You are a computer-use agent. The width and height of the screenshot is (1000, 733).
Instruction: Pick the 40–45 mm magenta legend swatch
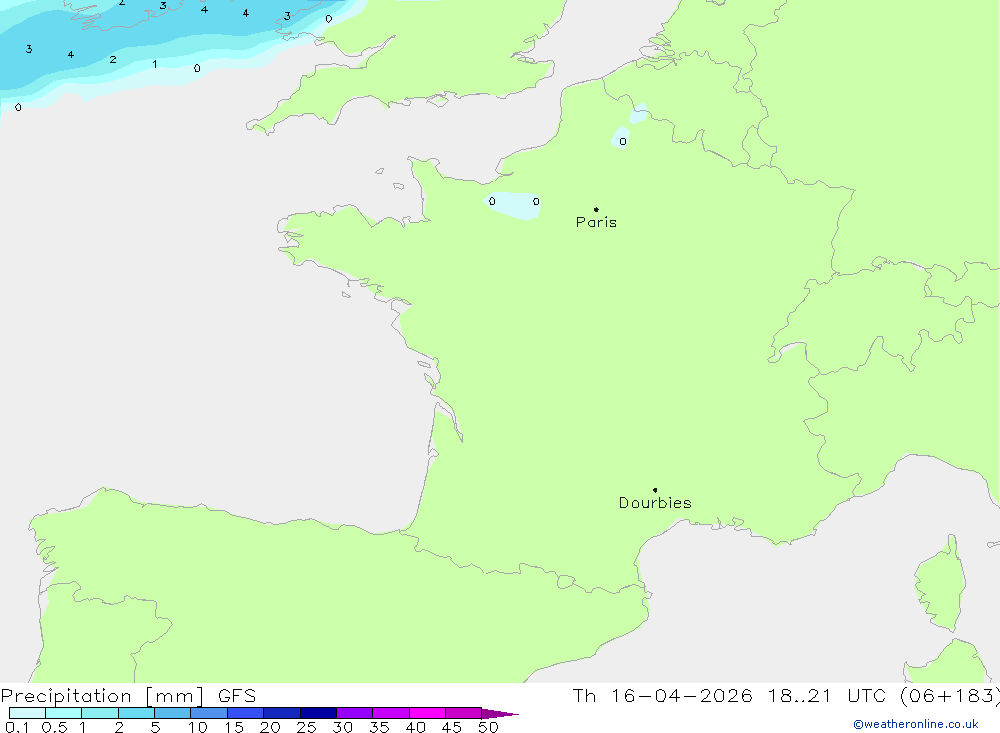(427, 713)
